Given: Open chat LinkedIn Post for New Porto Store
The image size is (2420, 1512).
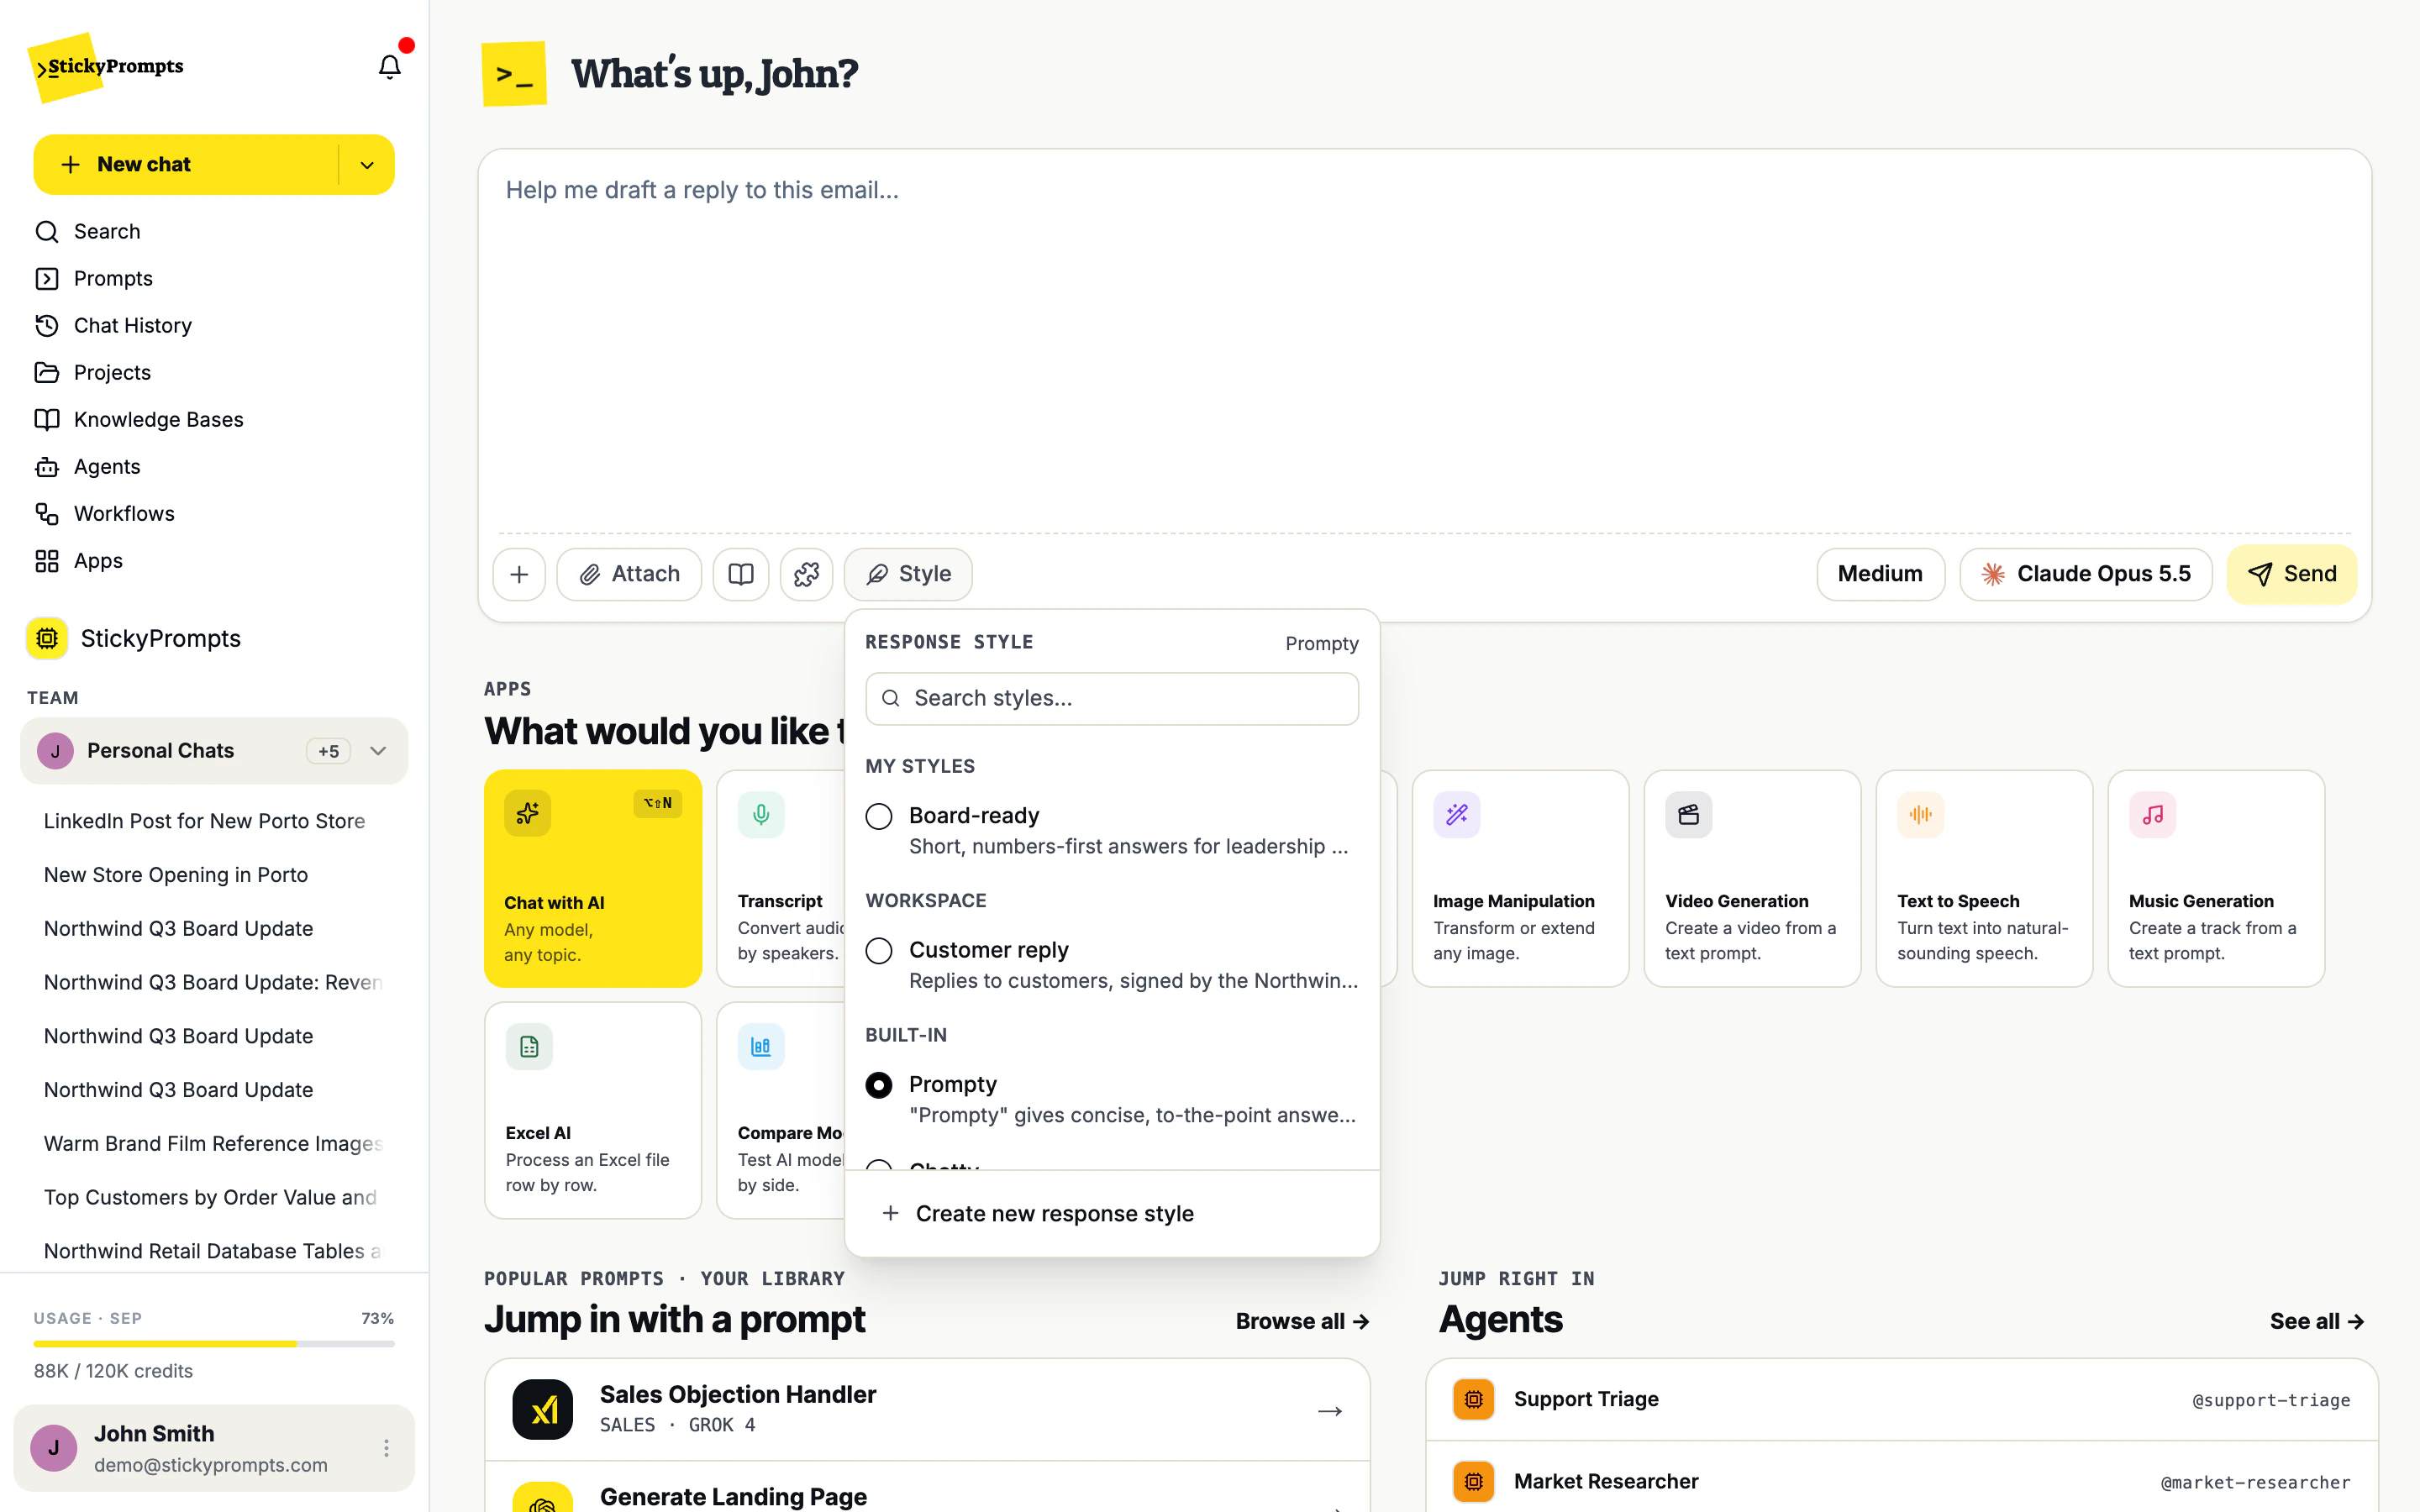Looking at the screenshot, I should point(204,821).
